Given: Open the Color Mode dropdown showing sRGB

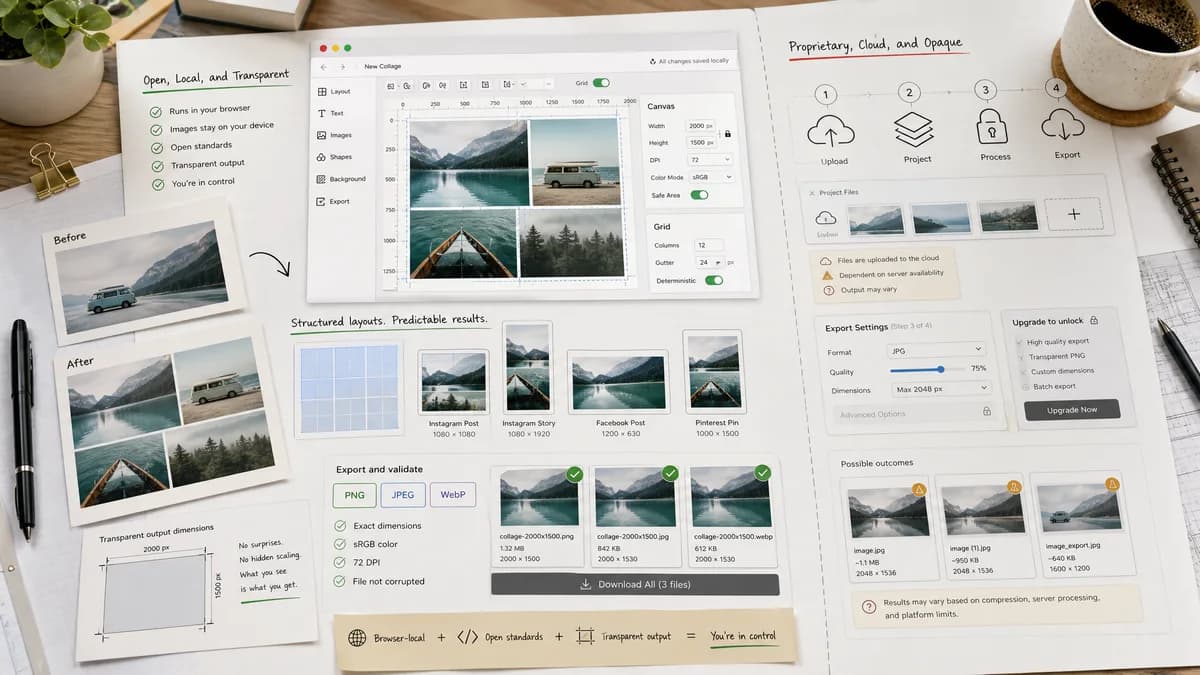Looking at the screenshot, I should 710,177.
